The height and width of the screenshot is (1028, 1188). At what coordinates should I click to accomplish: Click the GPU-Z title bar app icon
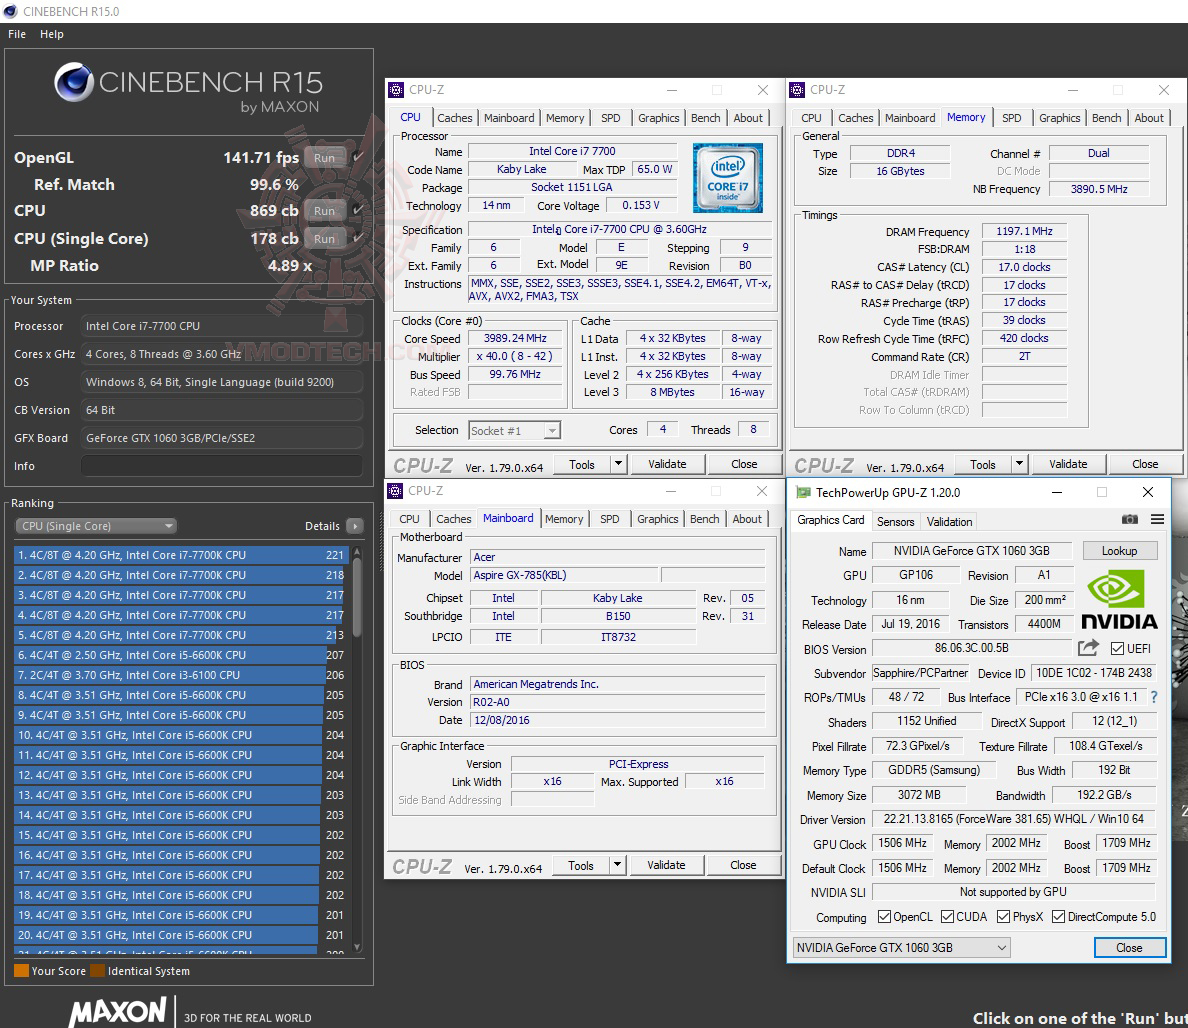803,492
